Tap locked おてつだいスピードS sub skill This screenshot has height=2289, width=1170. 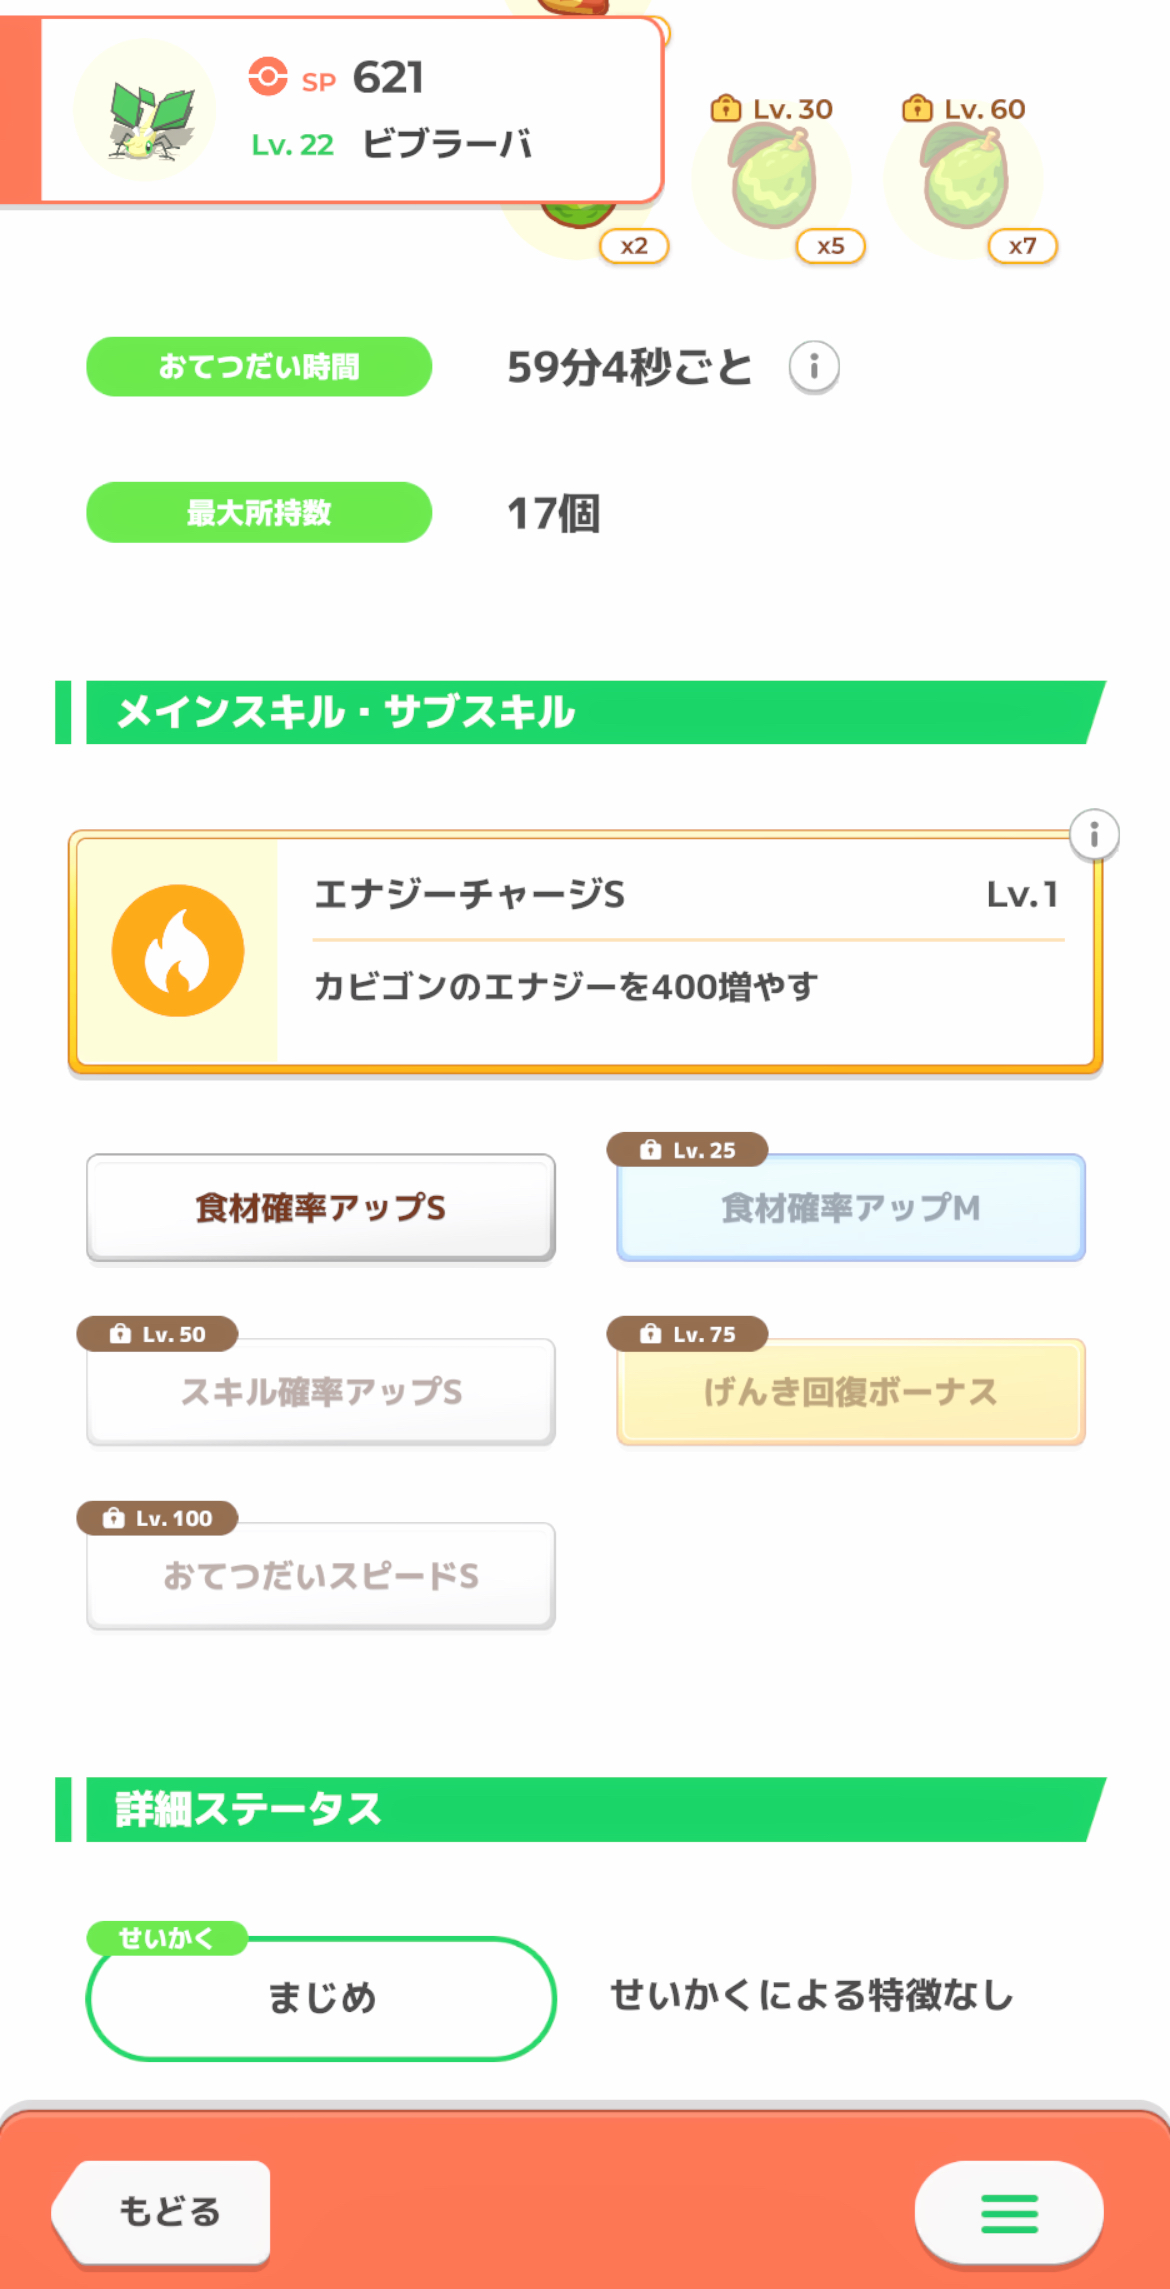pyautogui.click(x=321, y=1576)
